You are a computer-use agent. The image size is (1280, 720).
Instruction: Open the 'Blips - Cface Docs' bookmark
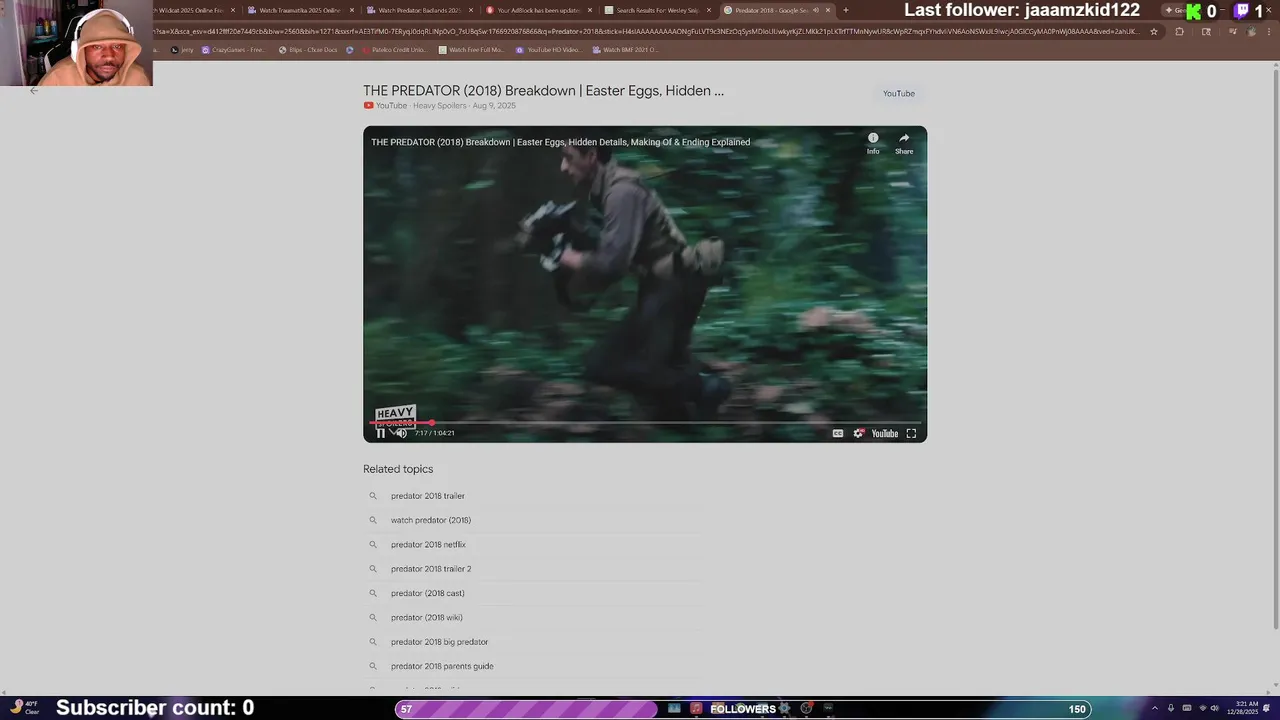pos(308,50)
